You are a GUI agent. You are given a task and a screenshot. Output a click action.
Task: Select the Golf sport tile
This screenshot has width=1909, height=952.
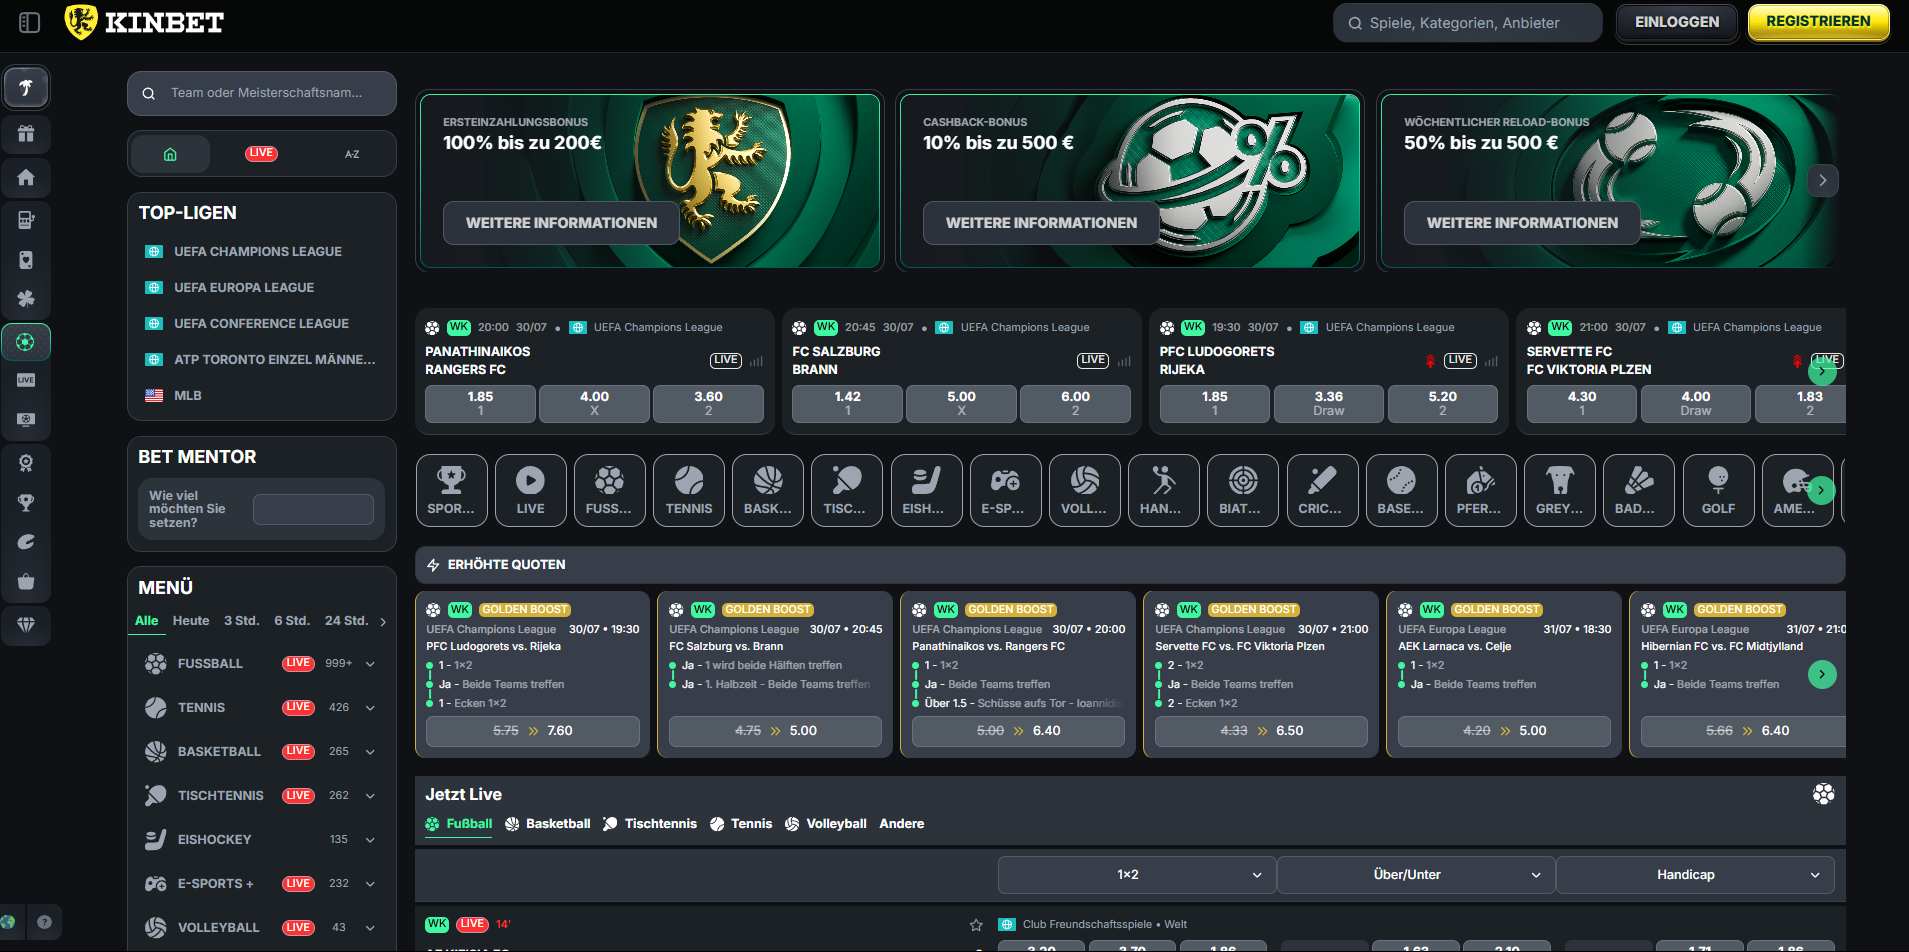click(1718, 490)
